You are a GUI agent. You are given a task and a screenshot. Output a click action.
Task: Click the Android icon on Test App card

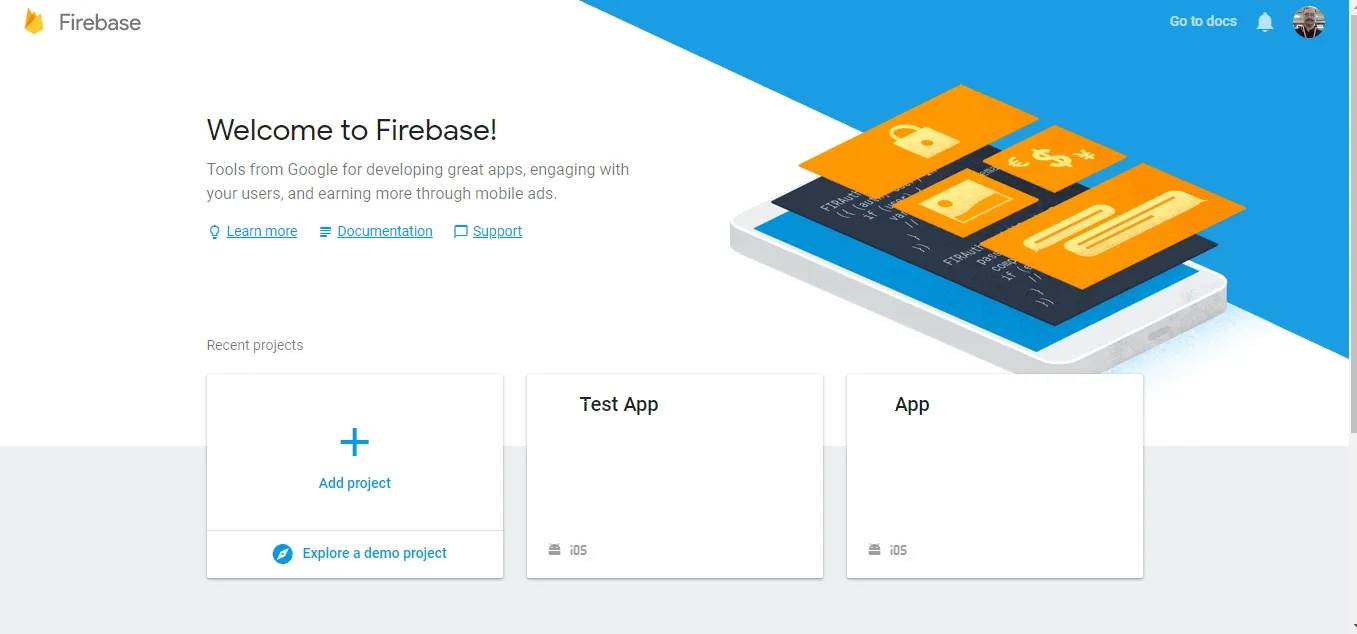click(555, 550)
